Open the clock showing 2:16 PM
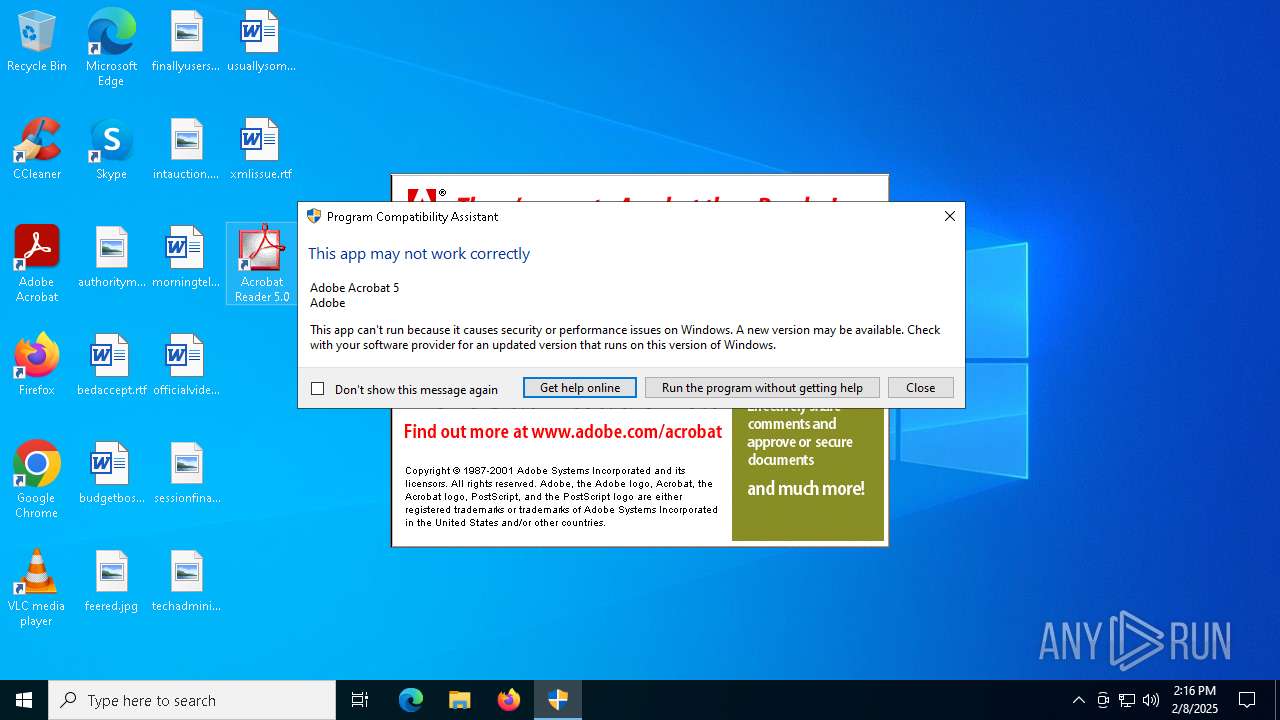1280x720 pixels. pos(1195,700)
